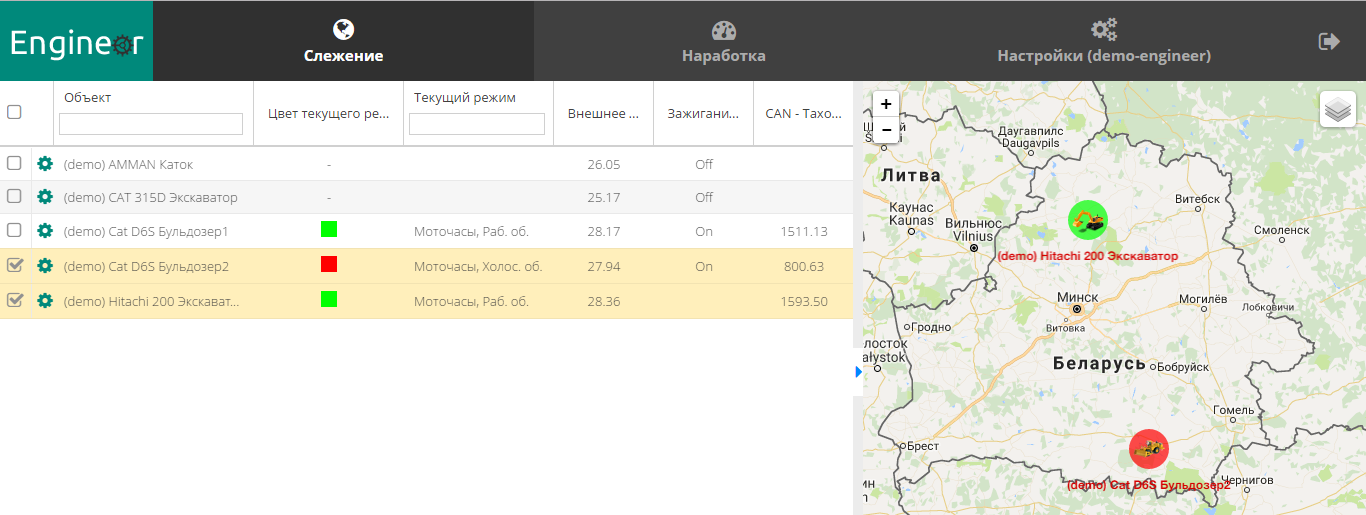This screenshot has width=1366, height=515.
Task: Open gear settings for AMMAN Каток
Action: [45, 164]
